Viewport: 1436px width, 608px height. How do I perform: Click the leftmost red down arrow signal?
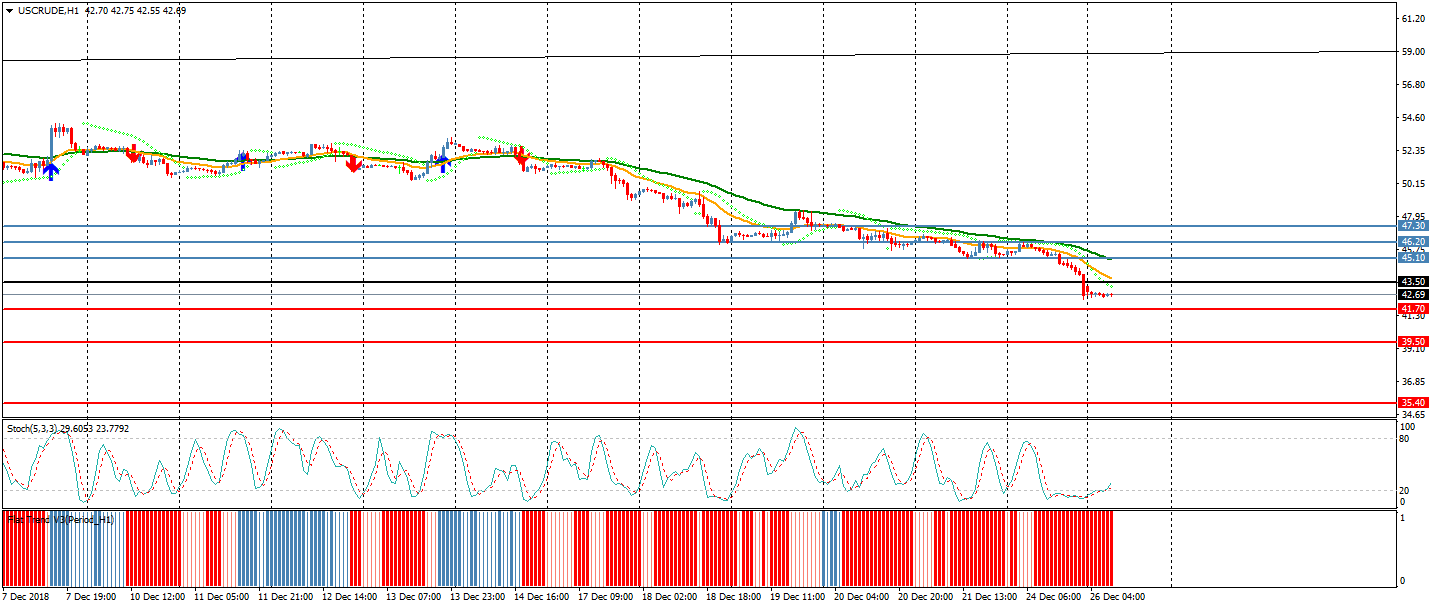point(132,155)
